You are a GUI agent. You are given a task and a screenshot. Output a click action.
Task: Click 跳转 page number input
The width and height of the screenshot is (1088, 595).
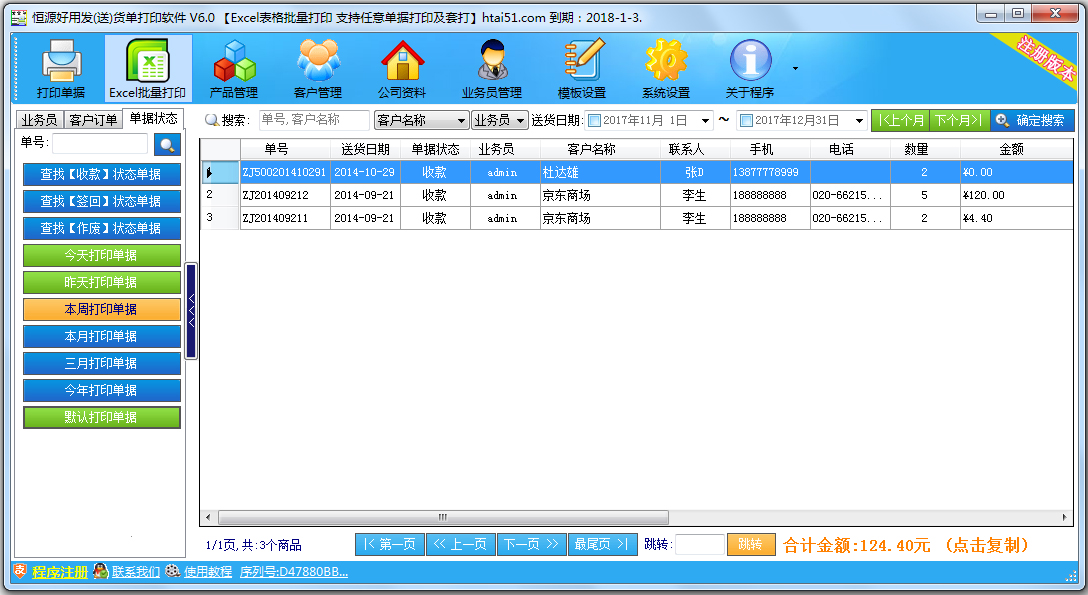tap(699, 544)
